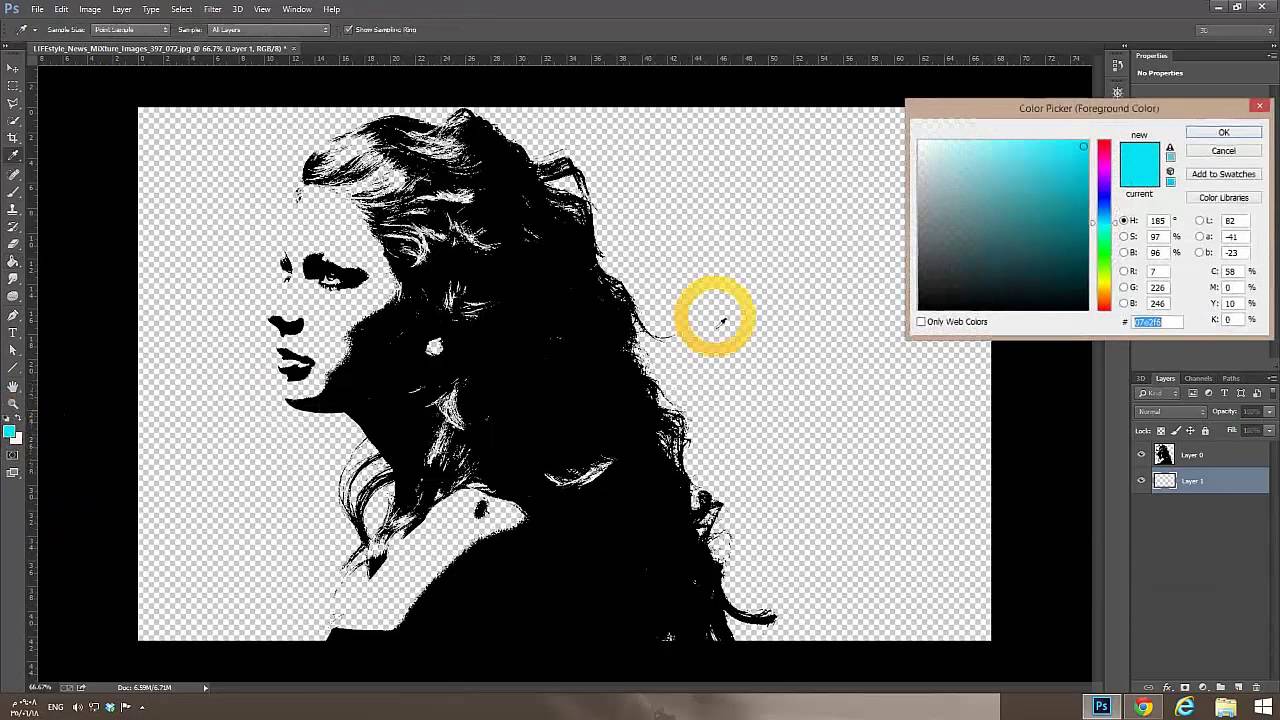
Task: Select the Smudge tool
Action: pyautogui.click(x=13, y=279)
